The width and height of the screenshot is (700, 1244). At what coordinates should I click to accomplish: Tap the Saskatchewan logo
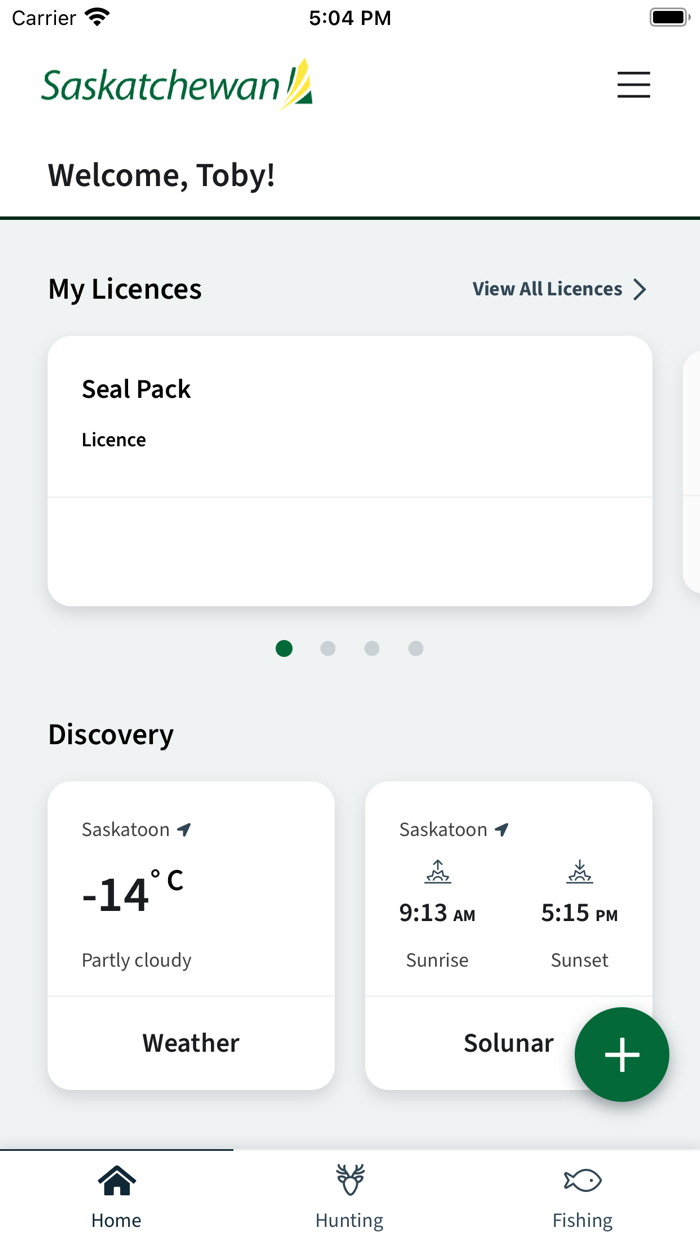point(177,84)
